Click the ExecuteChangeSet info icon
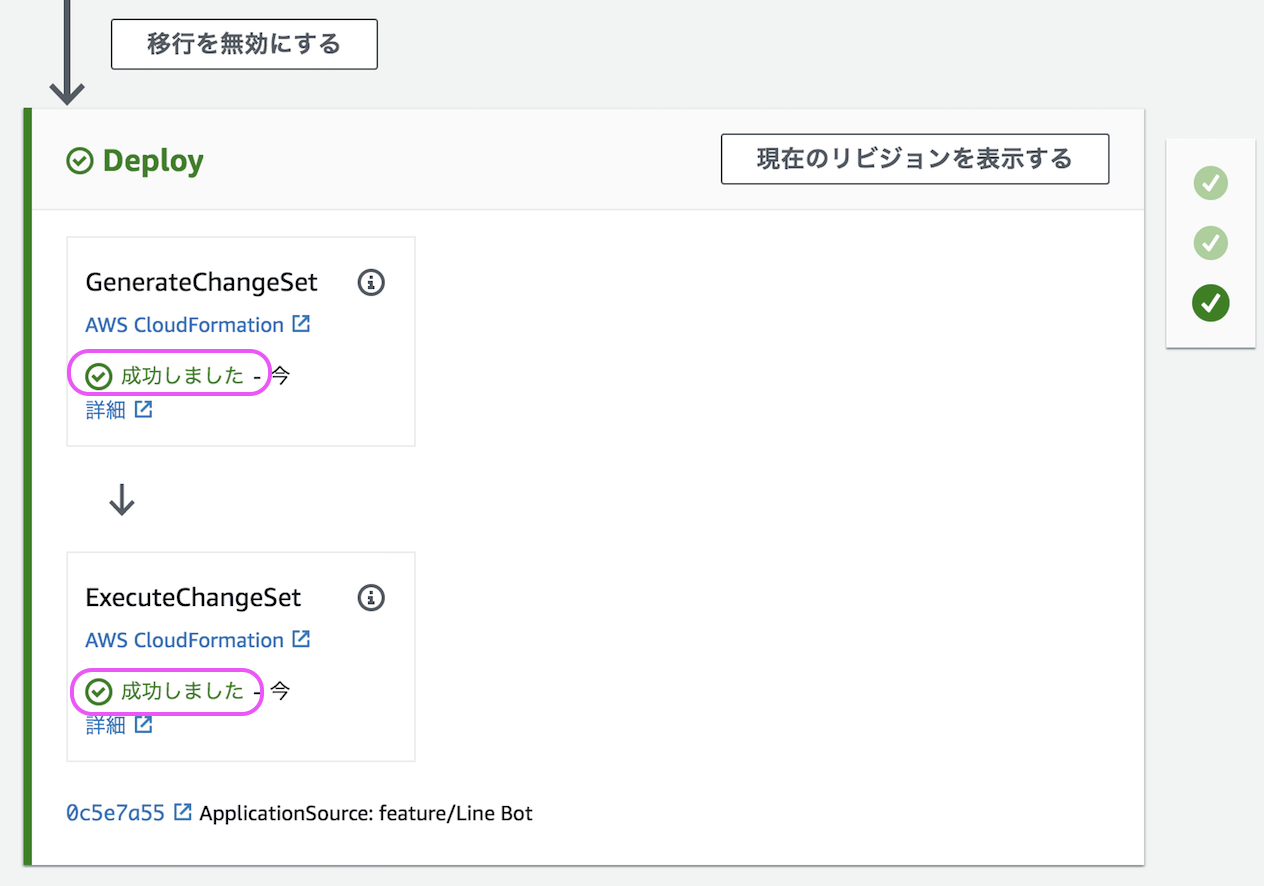 [x=371, y=598]
